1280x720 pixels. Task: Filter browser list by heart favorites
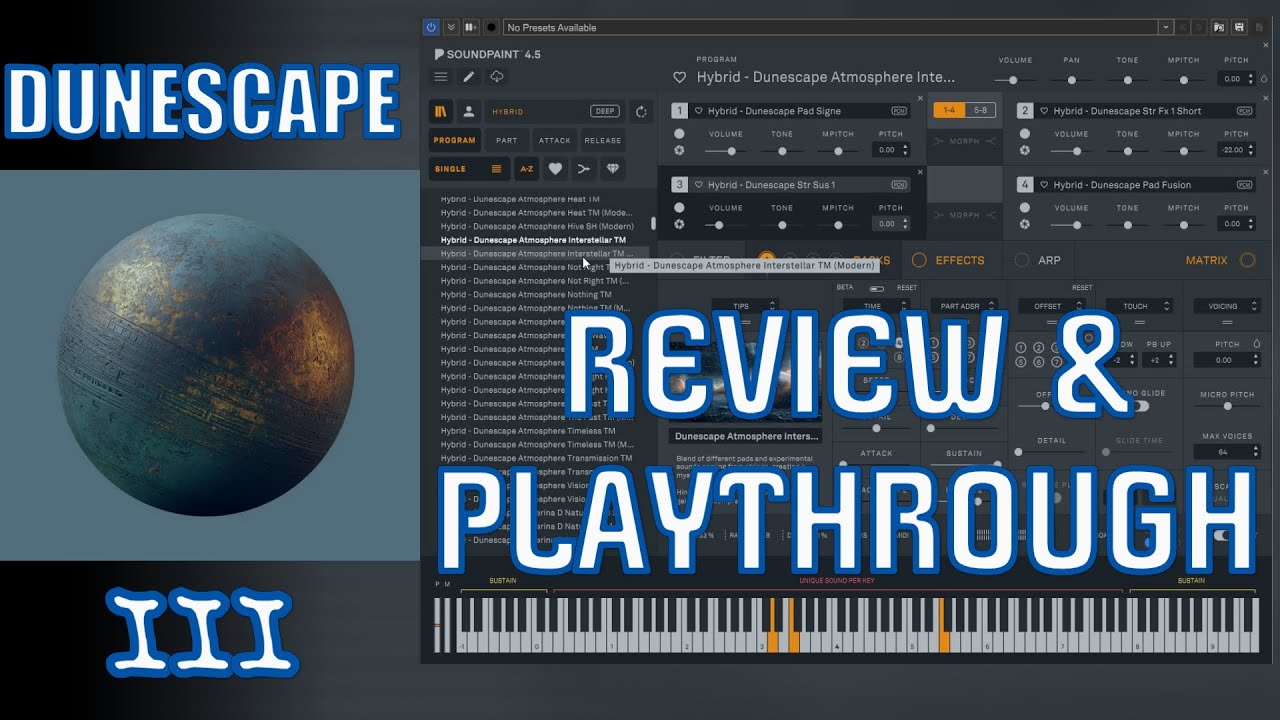coord(555,169)
